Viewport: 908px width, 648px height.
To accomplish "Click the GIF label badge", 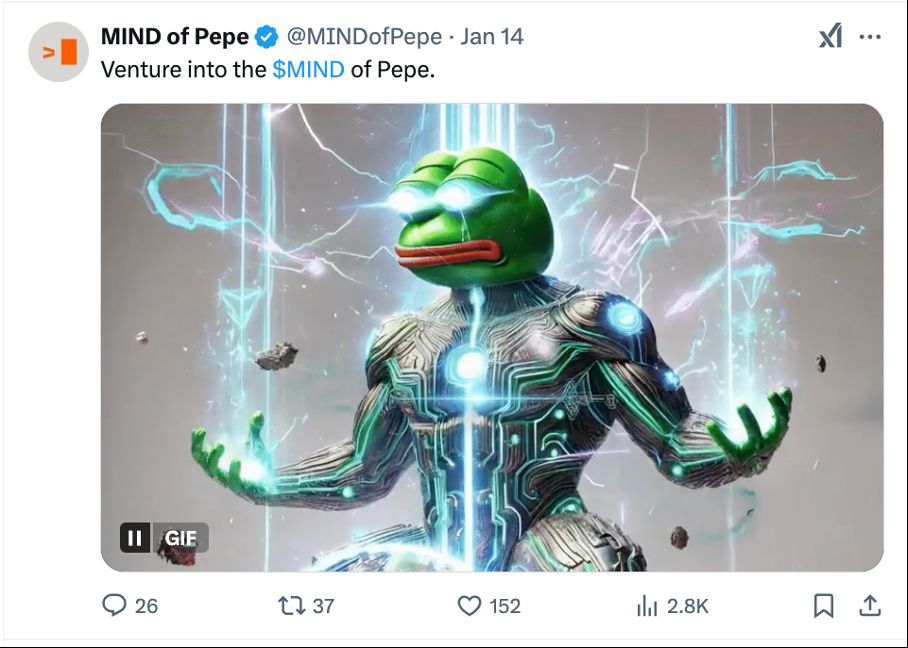I will click(x=180, y=538).
